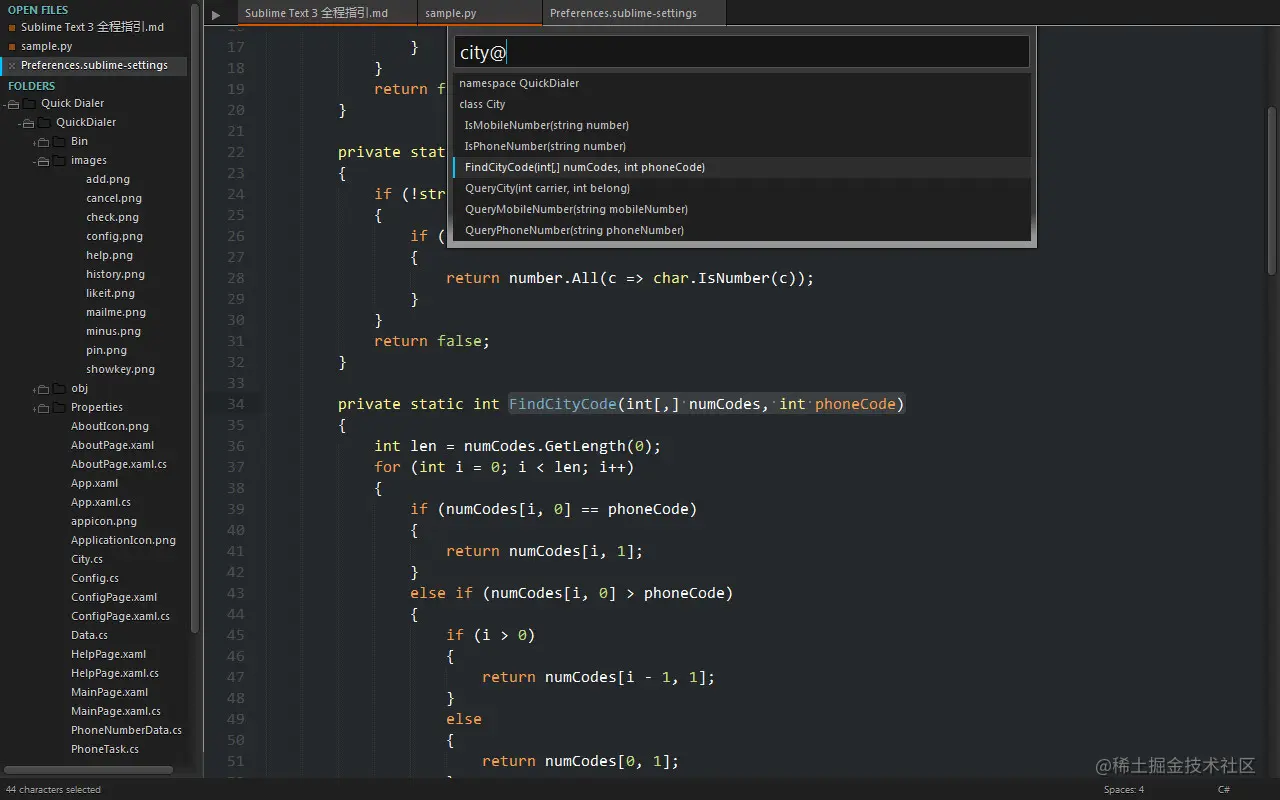The height and width of the screenshot is (800, 1280).
Task: Open ApplicationIcon.png in the sidebar
Action: [123, 540]
